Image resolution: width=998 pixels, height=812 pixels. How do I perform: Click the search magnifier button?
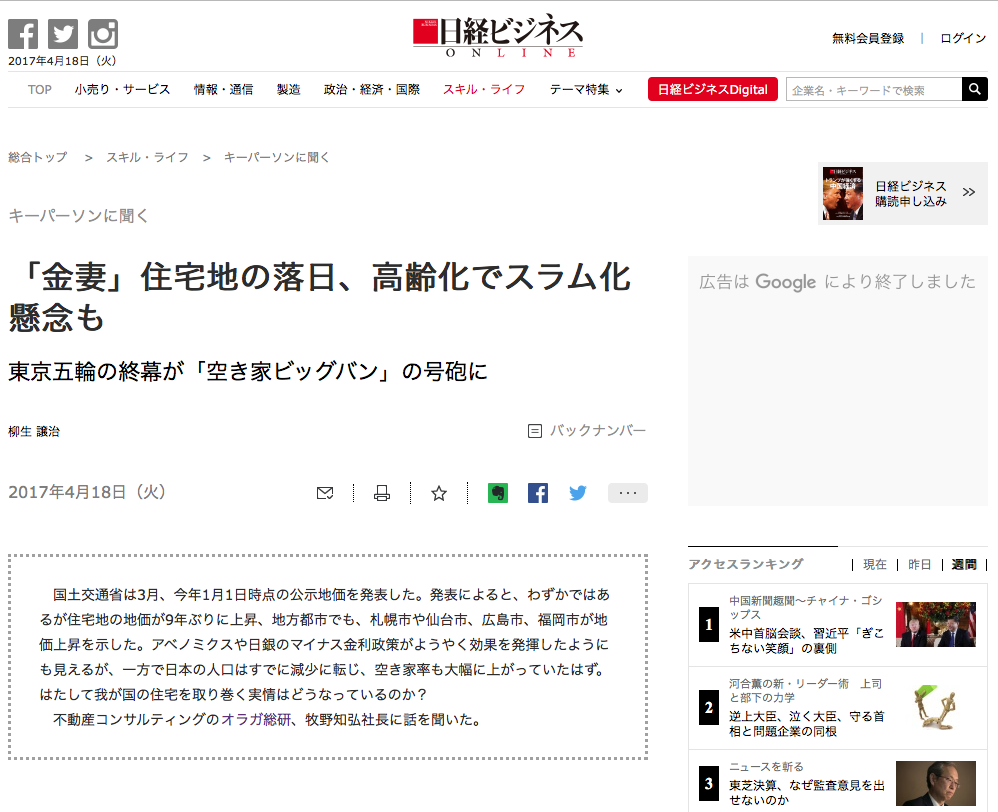click(x=974, y=90)
